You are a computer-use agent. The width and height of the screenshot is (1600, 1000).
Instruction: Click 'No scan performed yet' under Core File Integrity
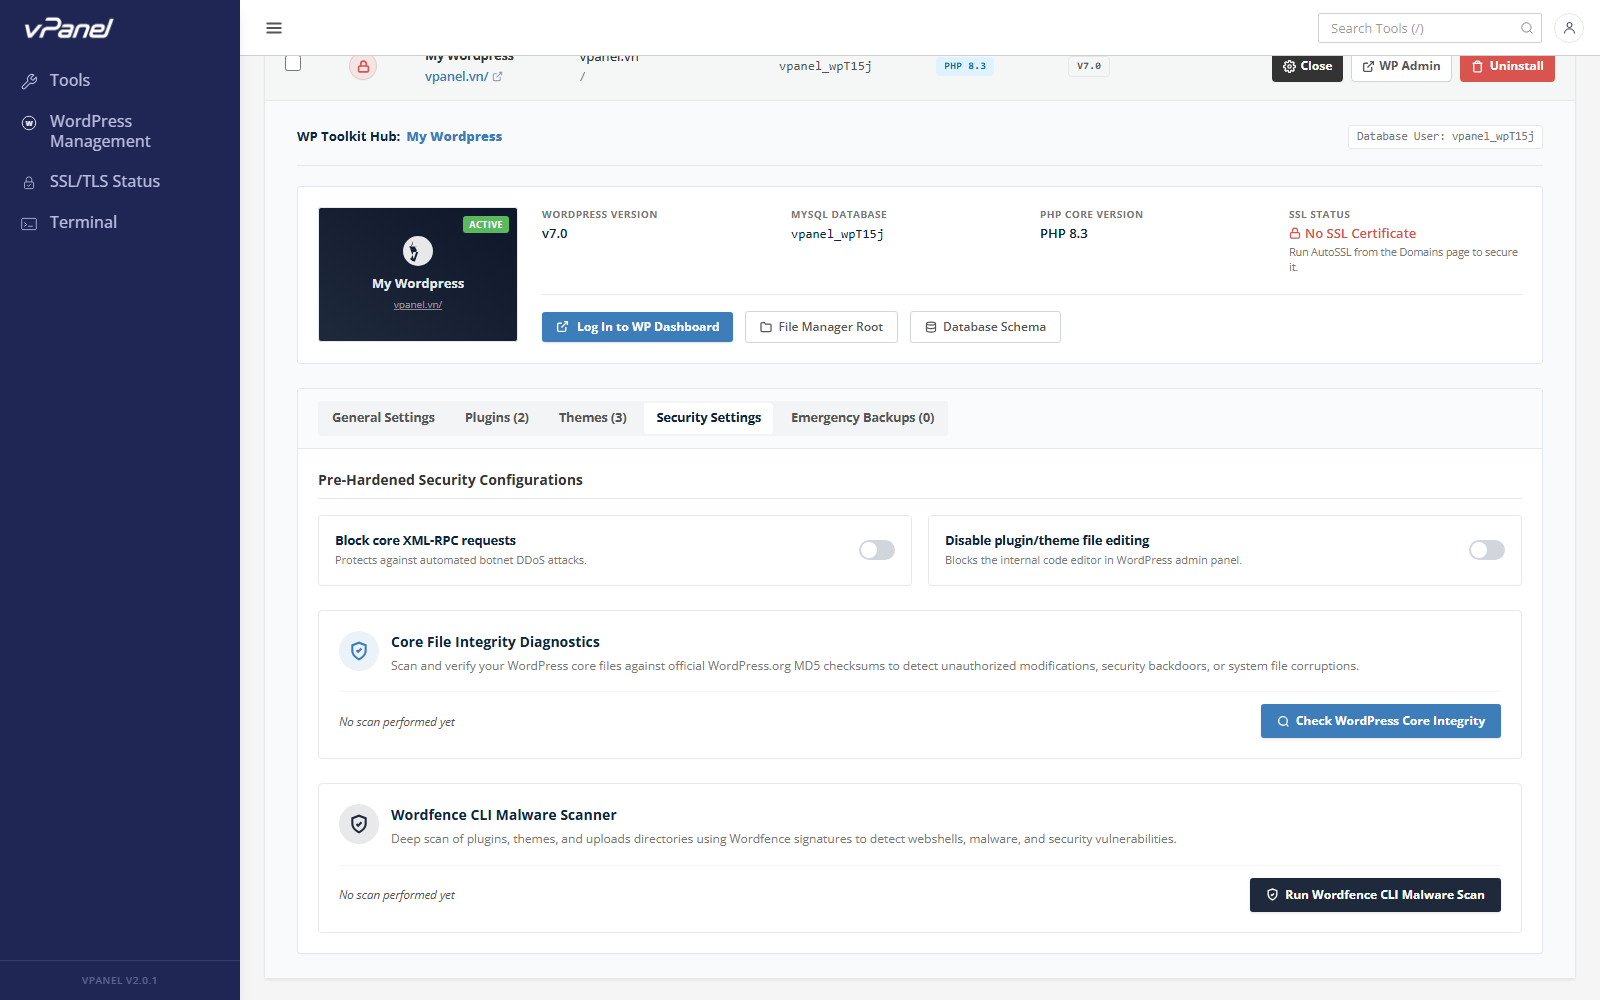[397, 722]
